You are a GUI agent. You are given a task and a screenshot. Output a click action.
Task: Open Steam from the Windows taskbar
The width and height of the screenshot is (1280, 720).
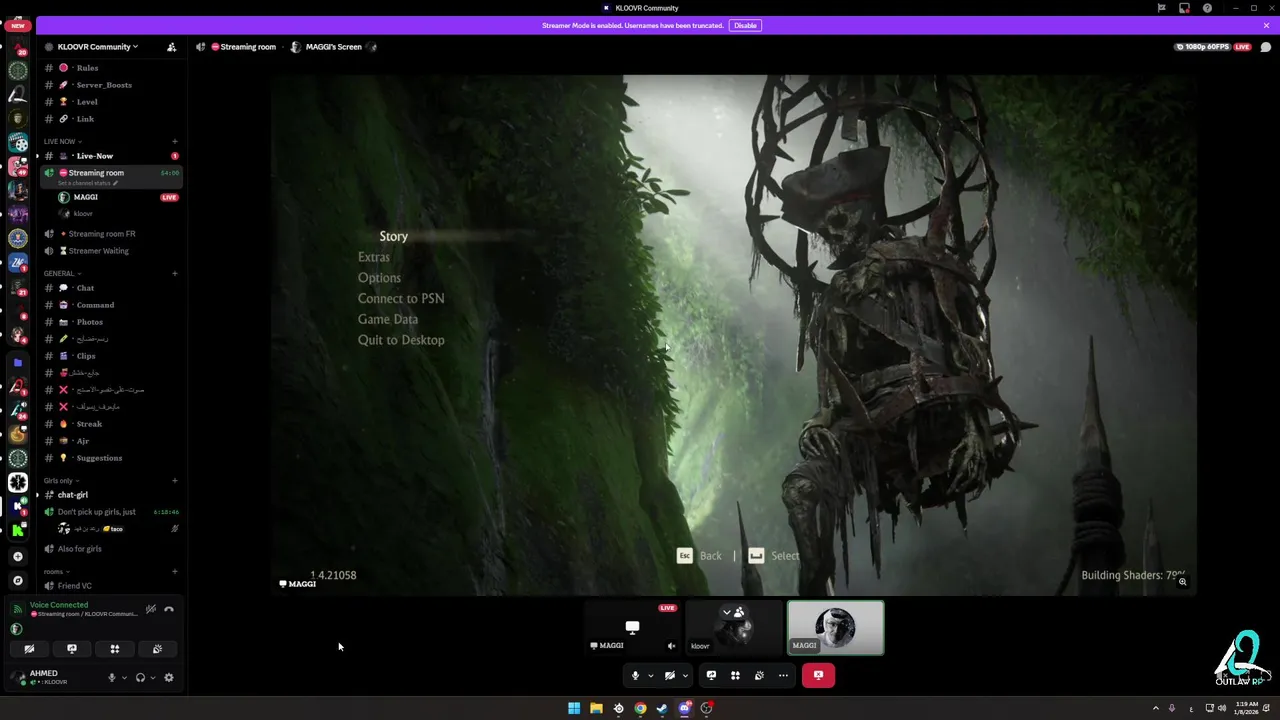pyautogui.click(x=662, y=708)
